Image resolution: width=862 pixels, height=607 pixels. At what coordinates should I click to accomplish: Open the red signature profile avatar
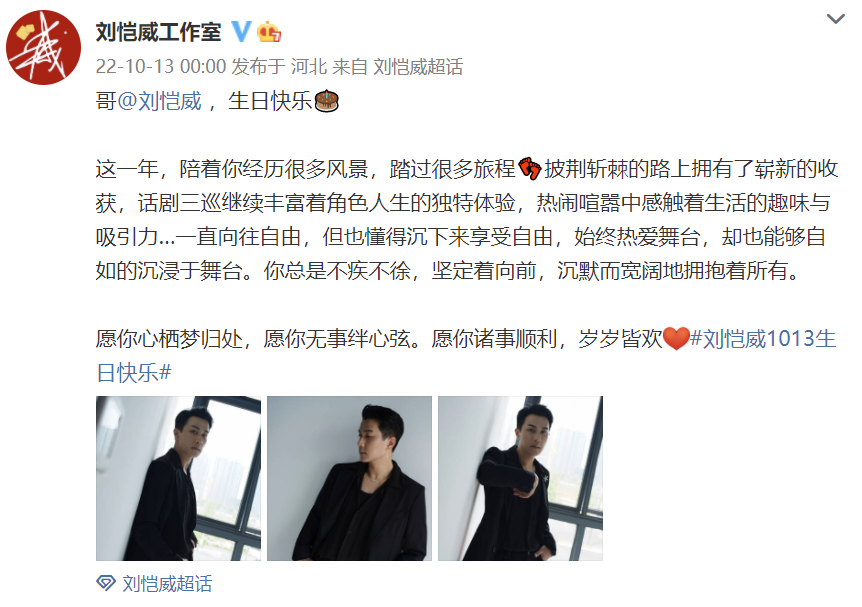pos(43,47)
